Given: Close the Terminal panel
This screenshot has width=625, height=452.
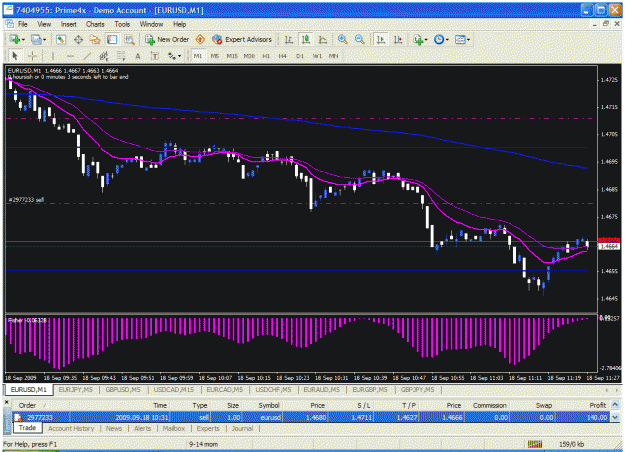Looking at the screenshot, I should click(x=6, y=403).
